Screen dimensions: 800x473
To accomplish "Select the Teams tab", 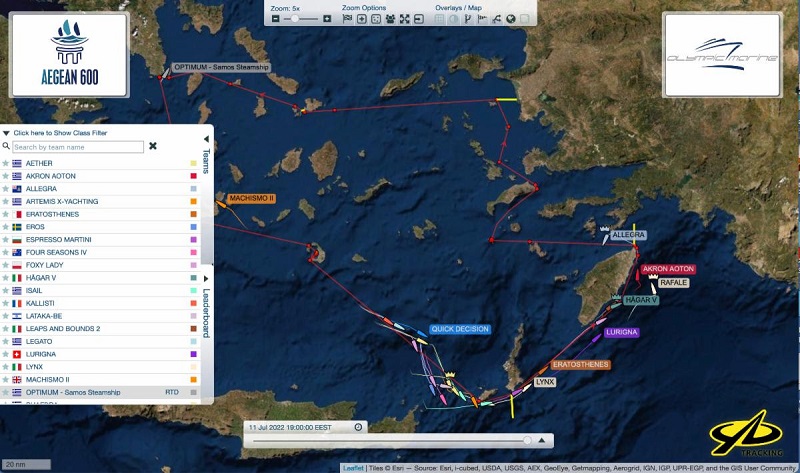I will [x=206, y=162].
